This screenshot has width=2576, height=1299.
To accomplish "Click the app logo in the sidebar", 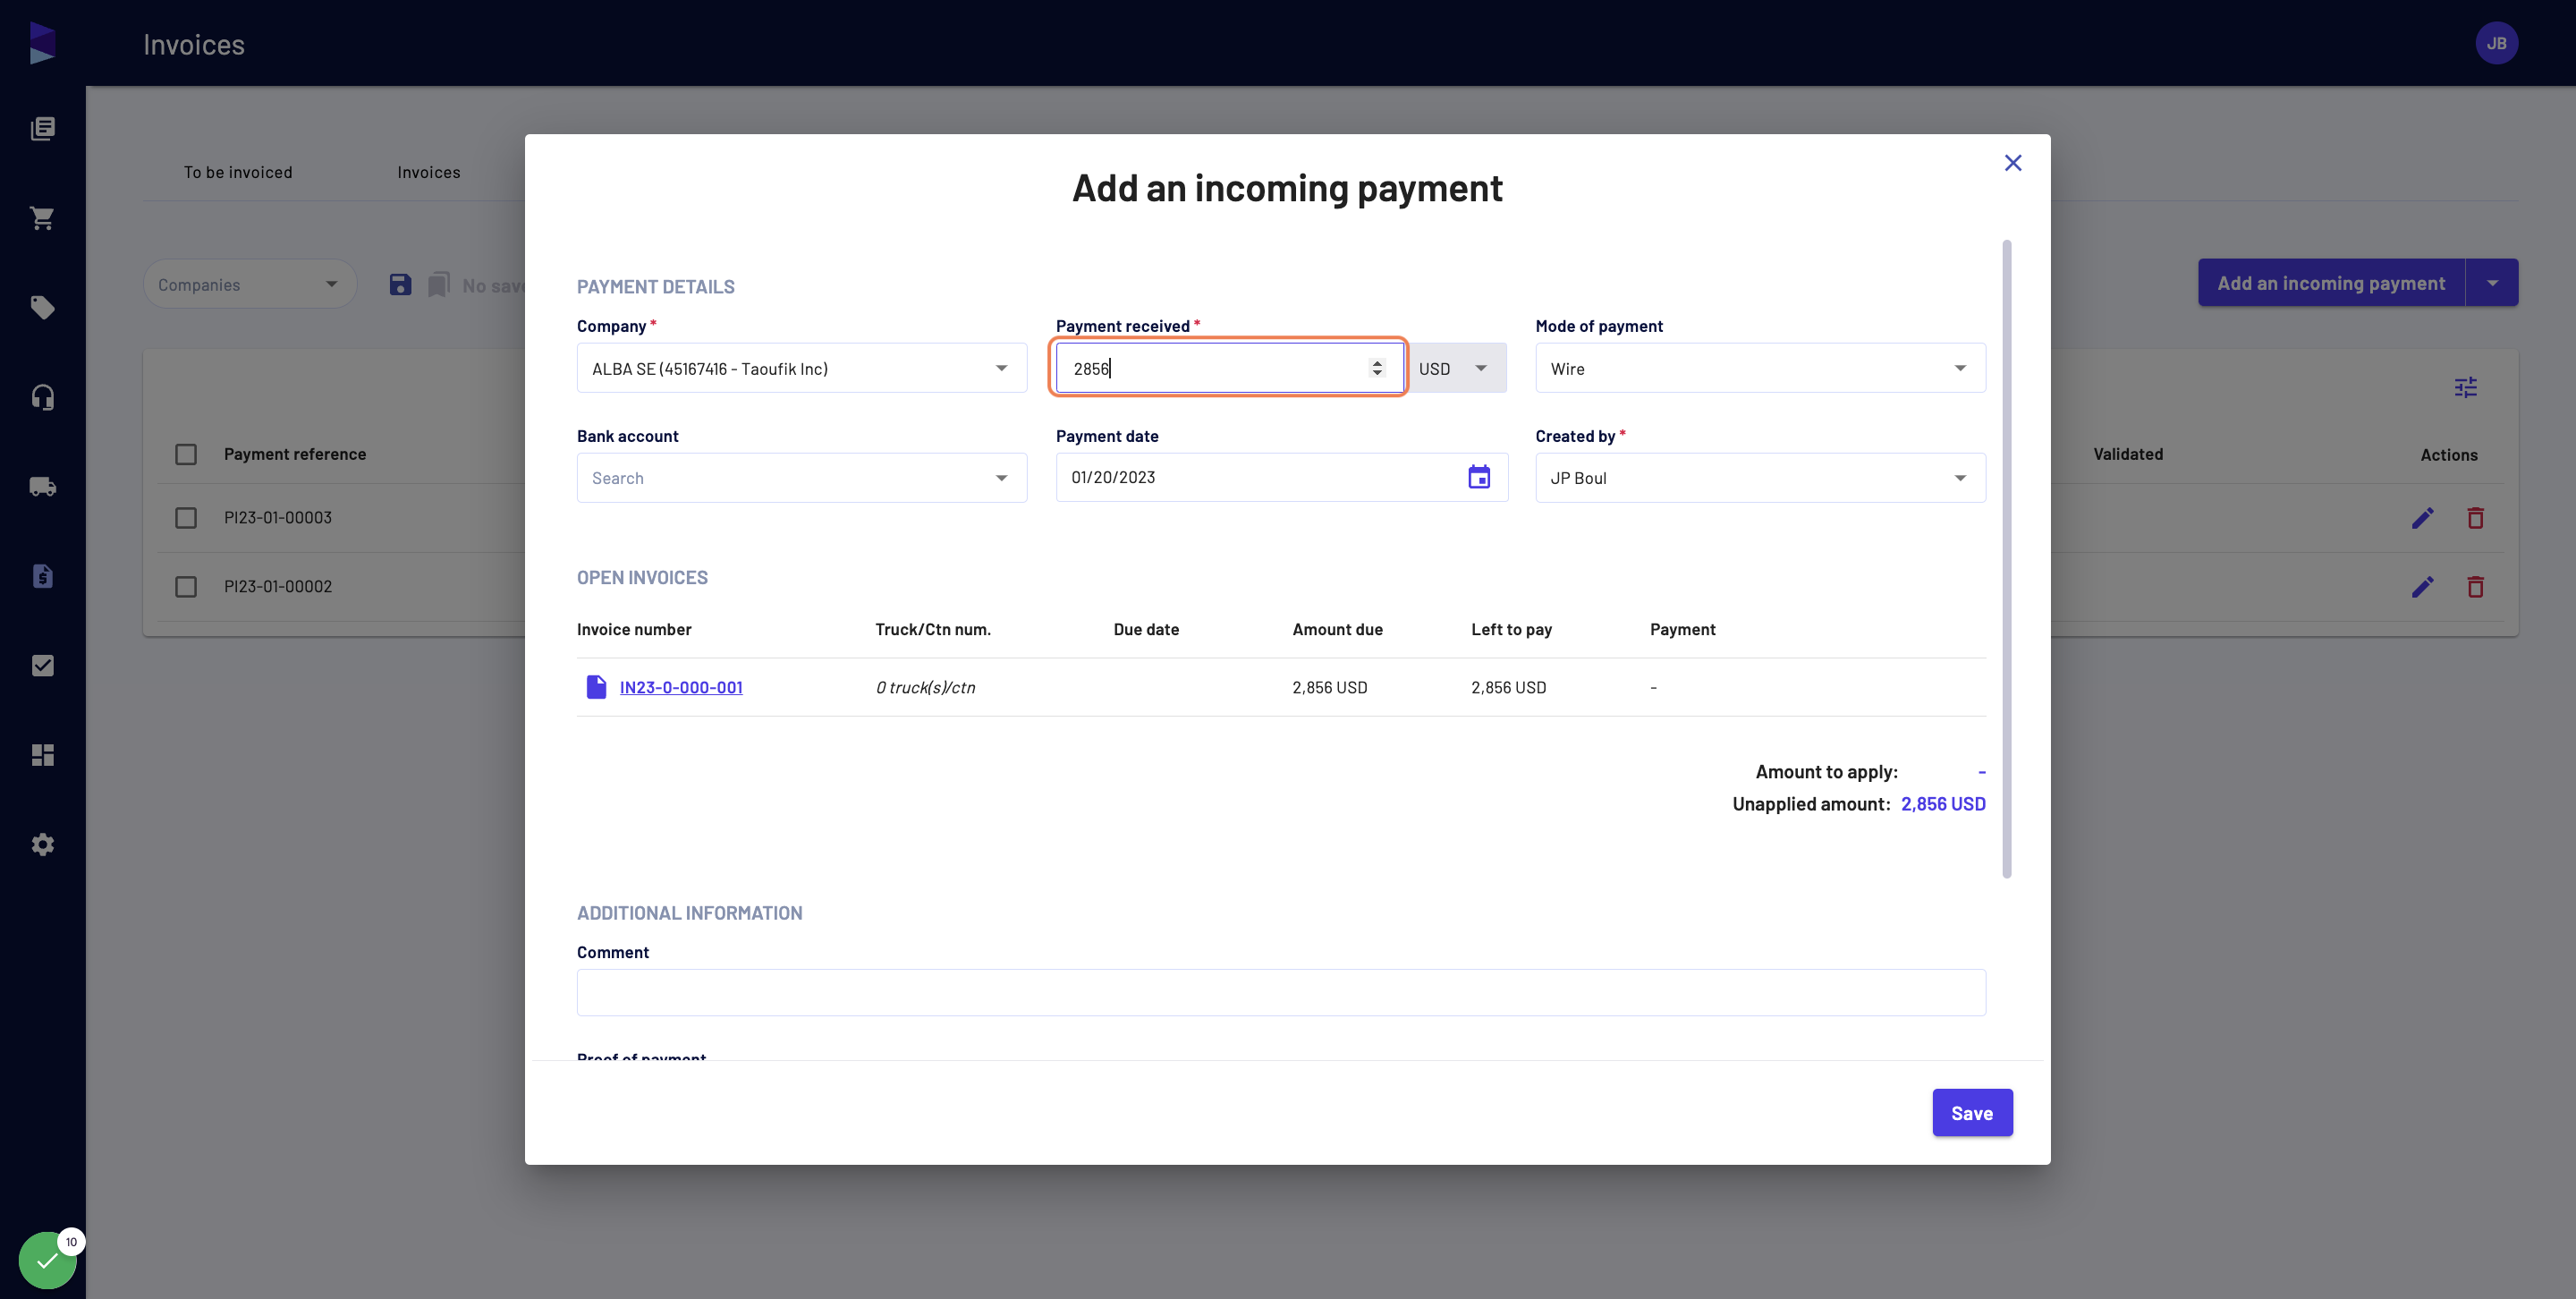I will pos(42,43).
